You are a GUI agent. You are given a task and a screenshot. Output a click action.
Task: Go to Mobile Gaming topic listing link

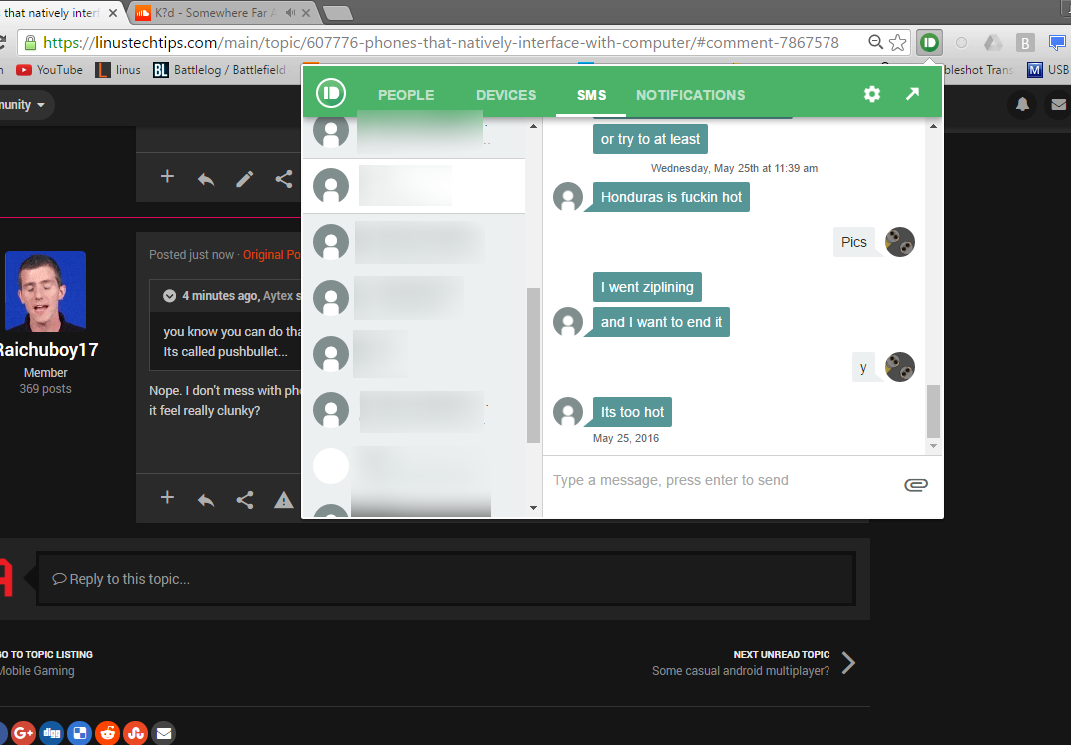click(37, 671)
